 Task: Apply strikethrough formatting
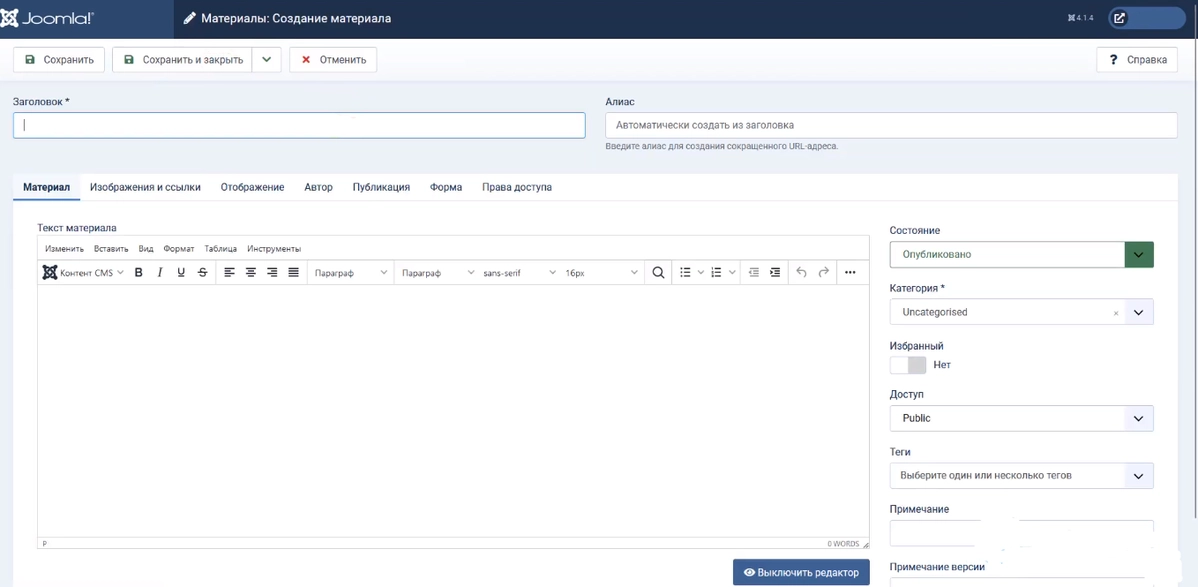[203, 273]
